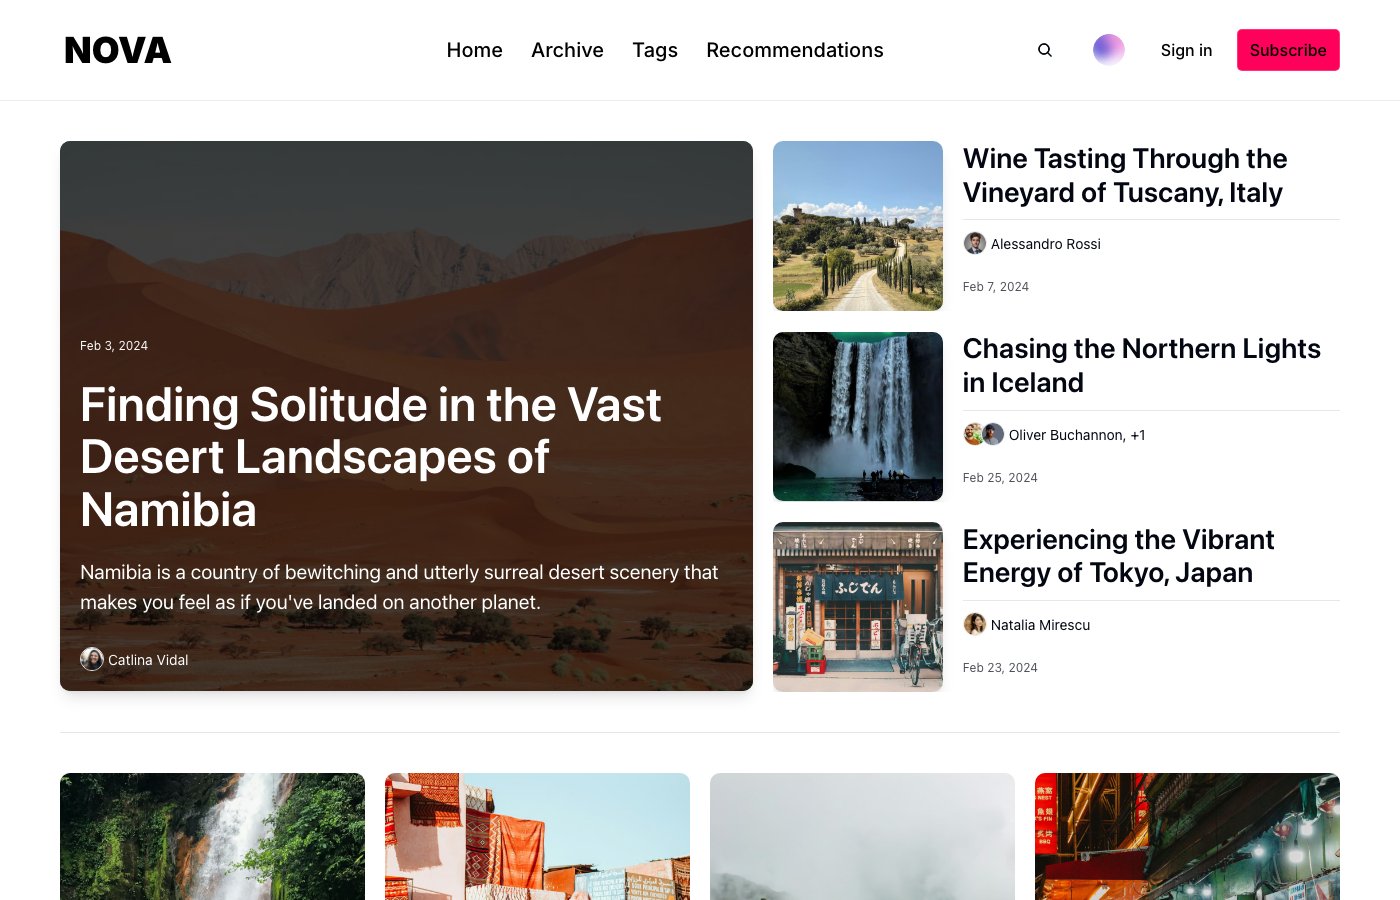This screenshot has width=1400, height=900.
Task: Click Natalia Mirescu's author avatar
Action: pyautogui.click(x=974, y=625)
